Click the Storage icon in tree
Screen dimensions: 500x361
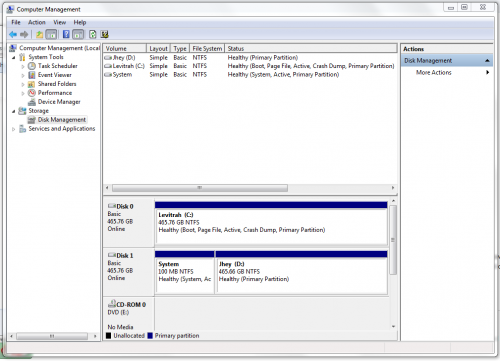coord(22,111)
